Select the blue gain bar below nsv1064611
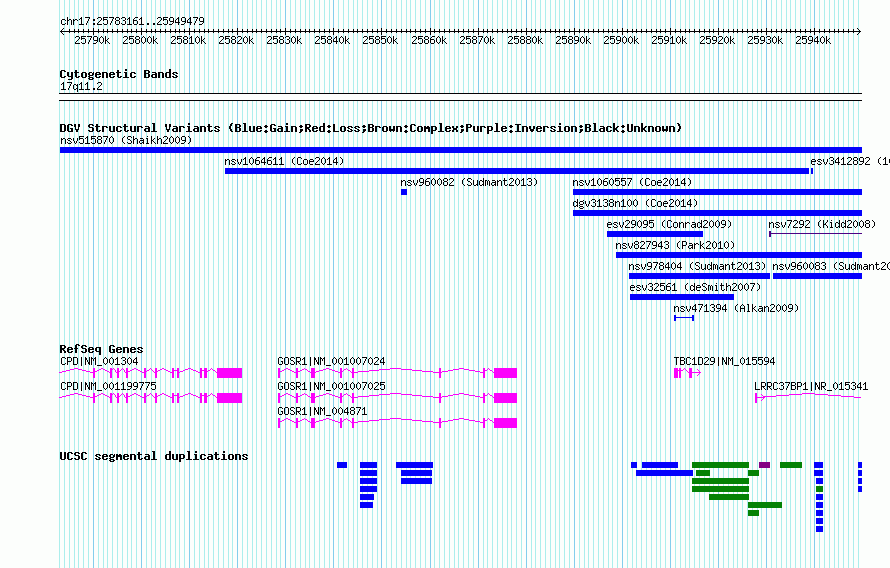This screenshot has height=568, width=890. pos(517,171)
